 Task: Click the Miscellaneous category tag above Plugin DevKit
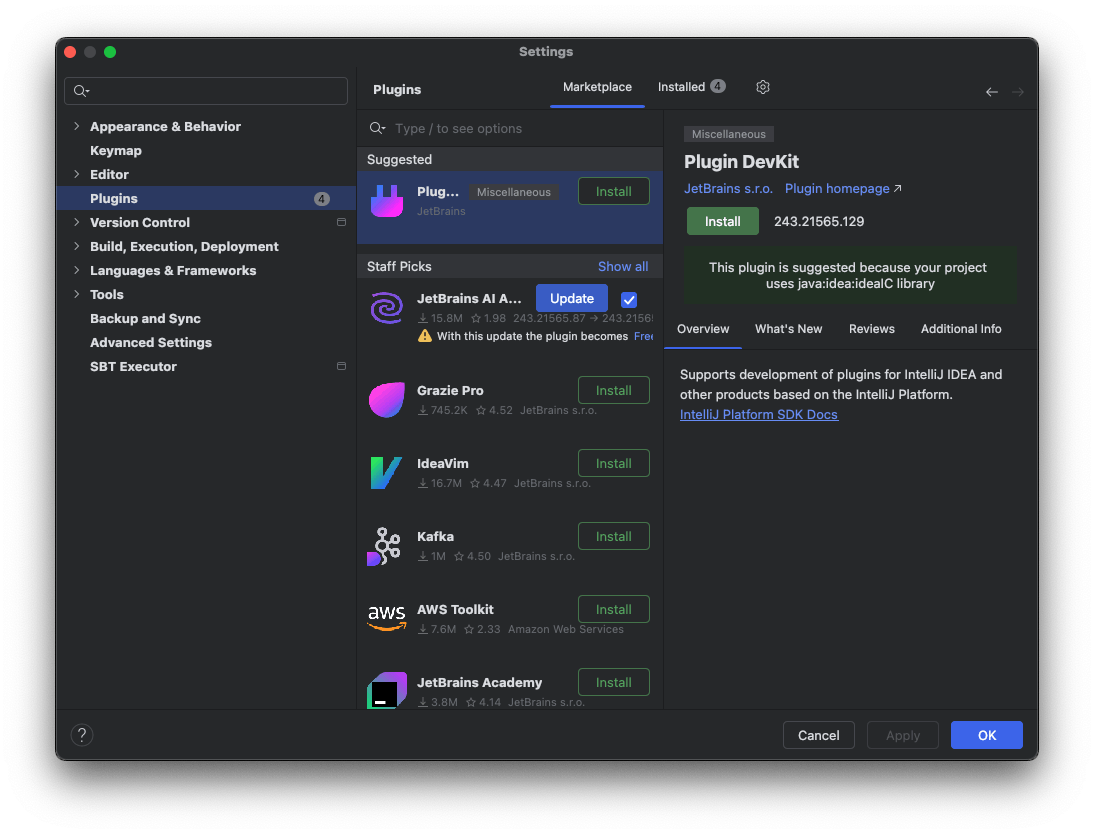coord(728,134)
